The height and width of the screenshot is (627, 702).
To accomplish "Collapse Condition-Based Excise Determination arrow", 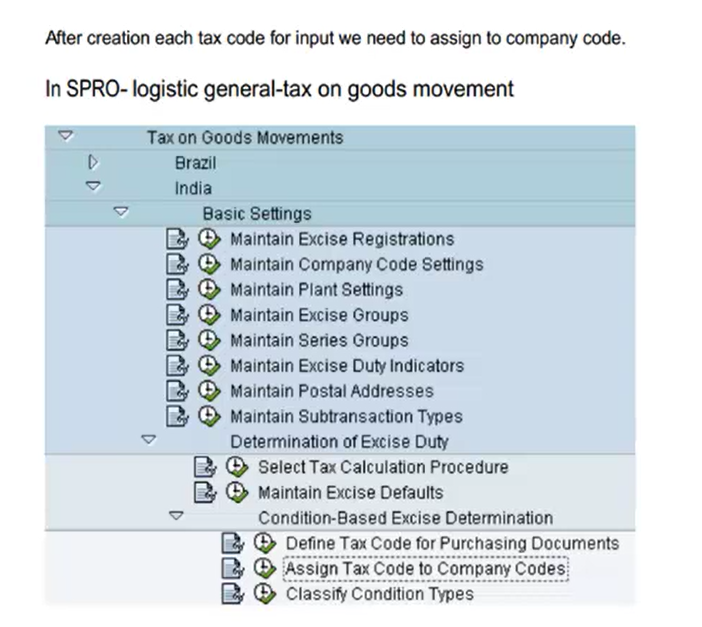I will 176,516.
